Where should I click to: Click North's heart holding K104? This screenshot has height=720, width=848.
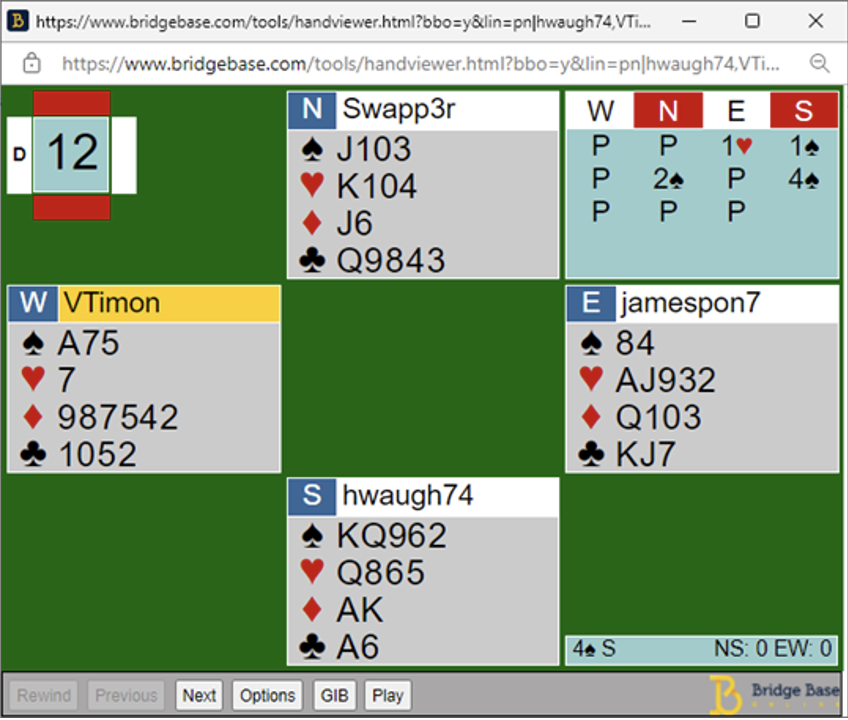coord(376,186)
